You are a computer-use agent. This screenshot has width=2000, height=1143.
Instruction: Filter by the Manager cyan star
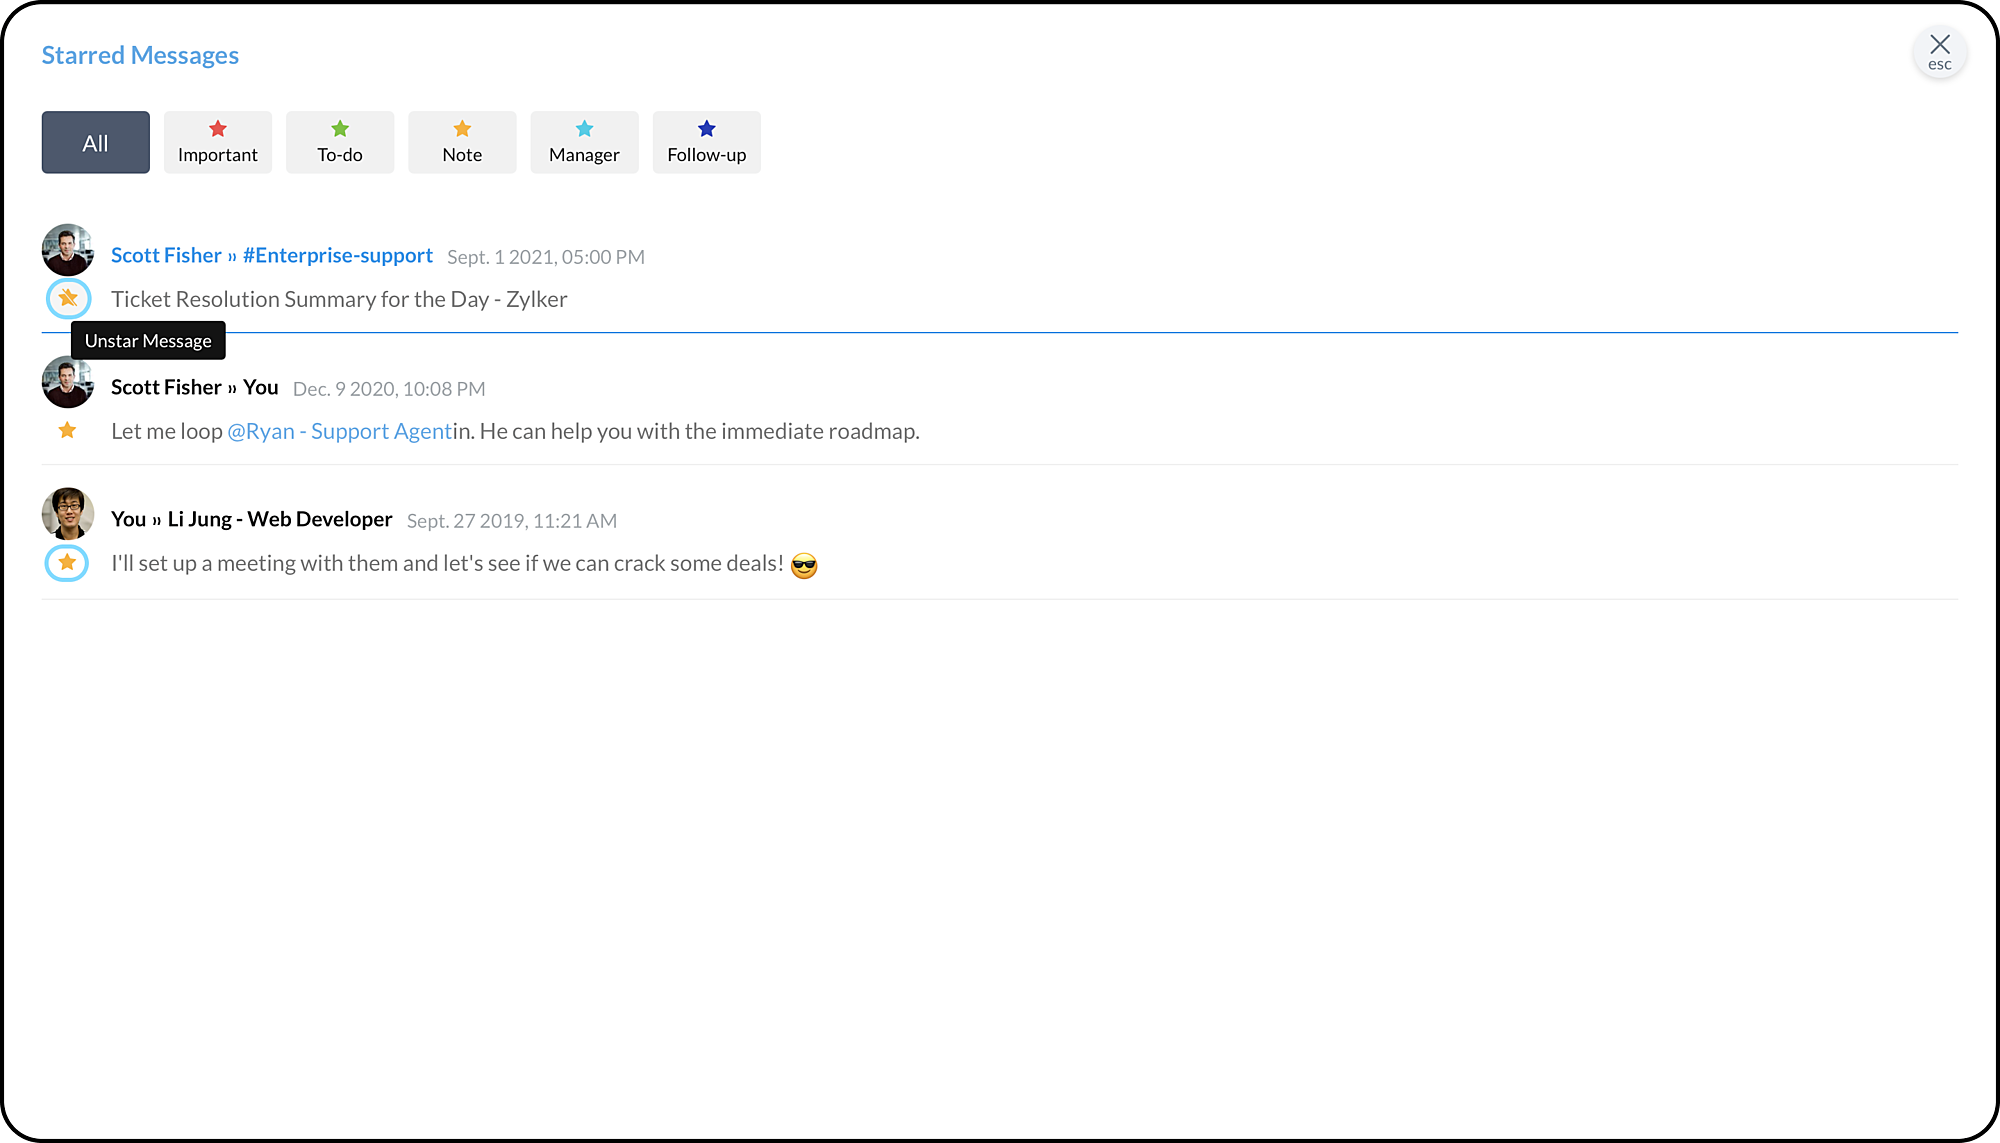584,142
